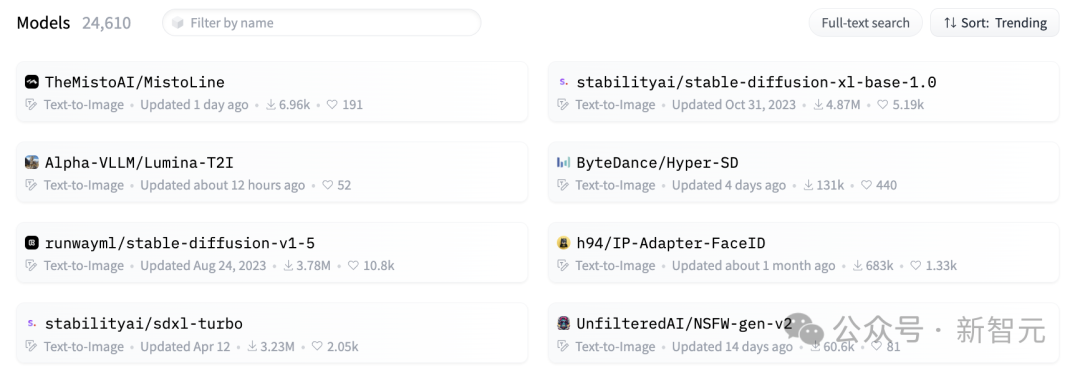Image resolution: width=1080 pixels, height=373 pixels.
Task: Click the heart icon on stable-diffusion-xl-base-1.0 card
Action: (x=882, y=105)
